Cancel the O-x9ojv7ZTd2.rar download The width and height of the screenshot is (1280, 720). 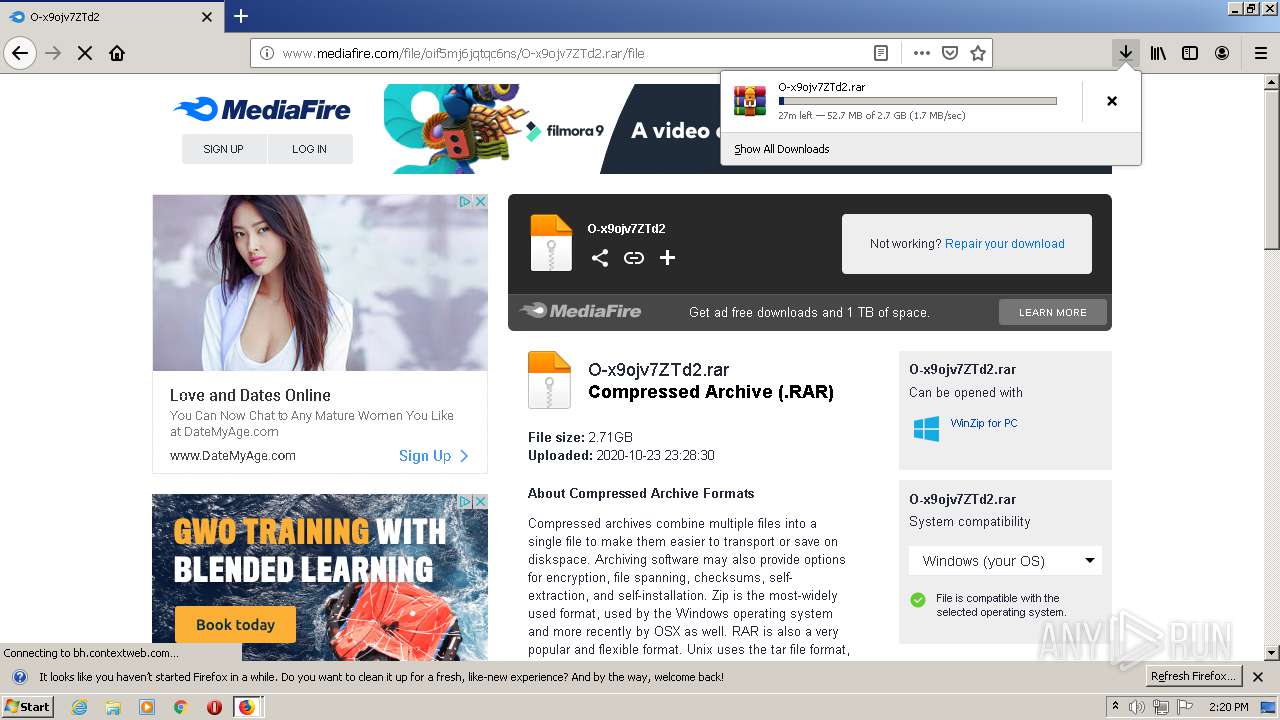tap(1112, 101)
